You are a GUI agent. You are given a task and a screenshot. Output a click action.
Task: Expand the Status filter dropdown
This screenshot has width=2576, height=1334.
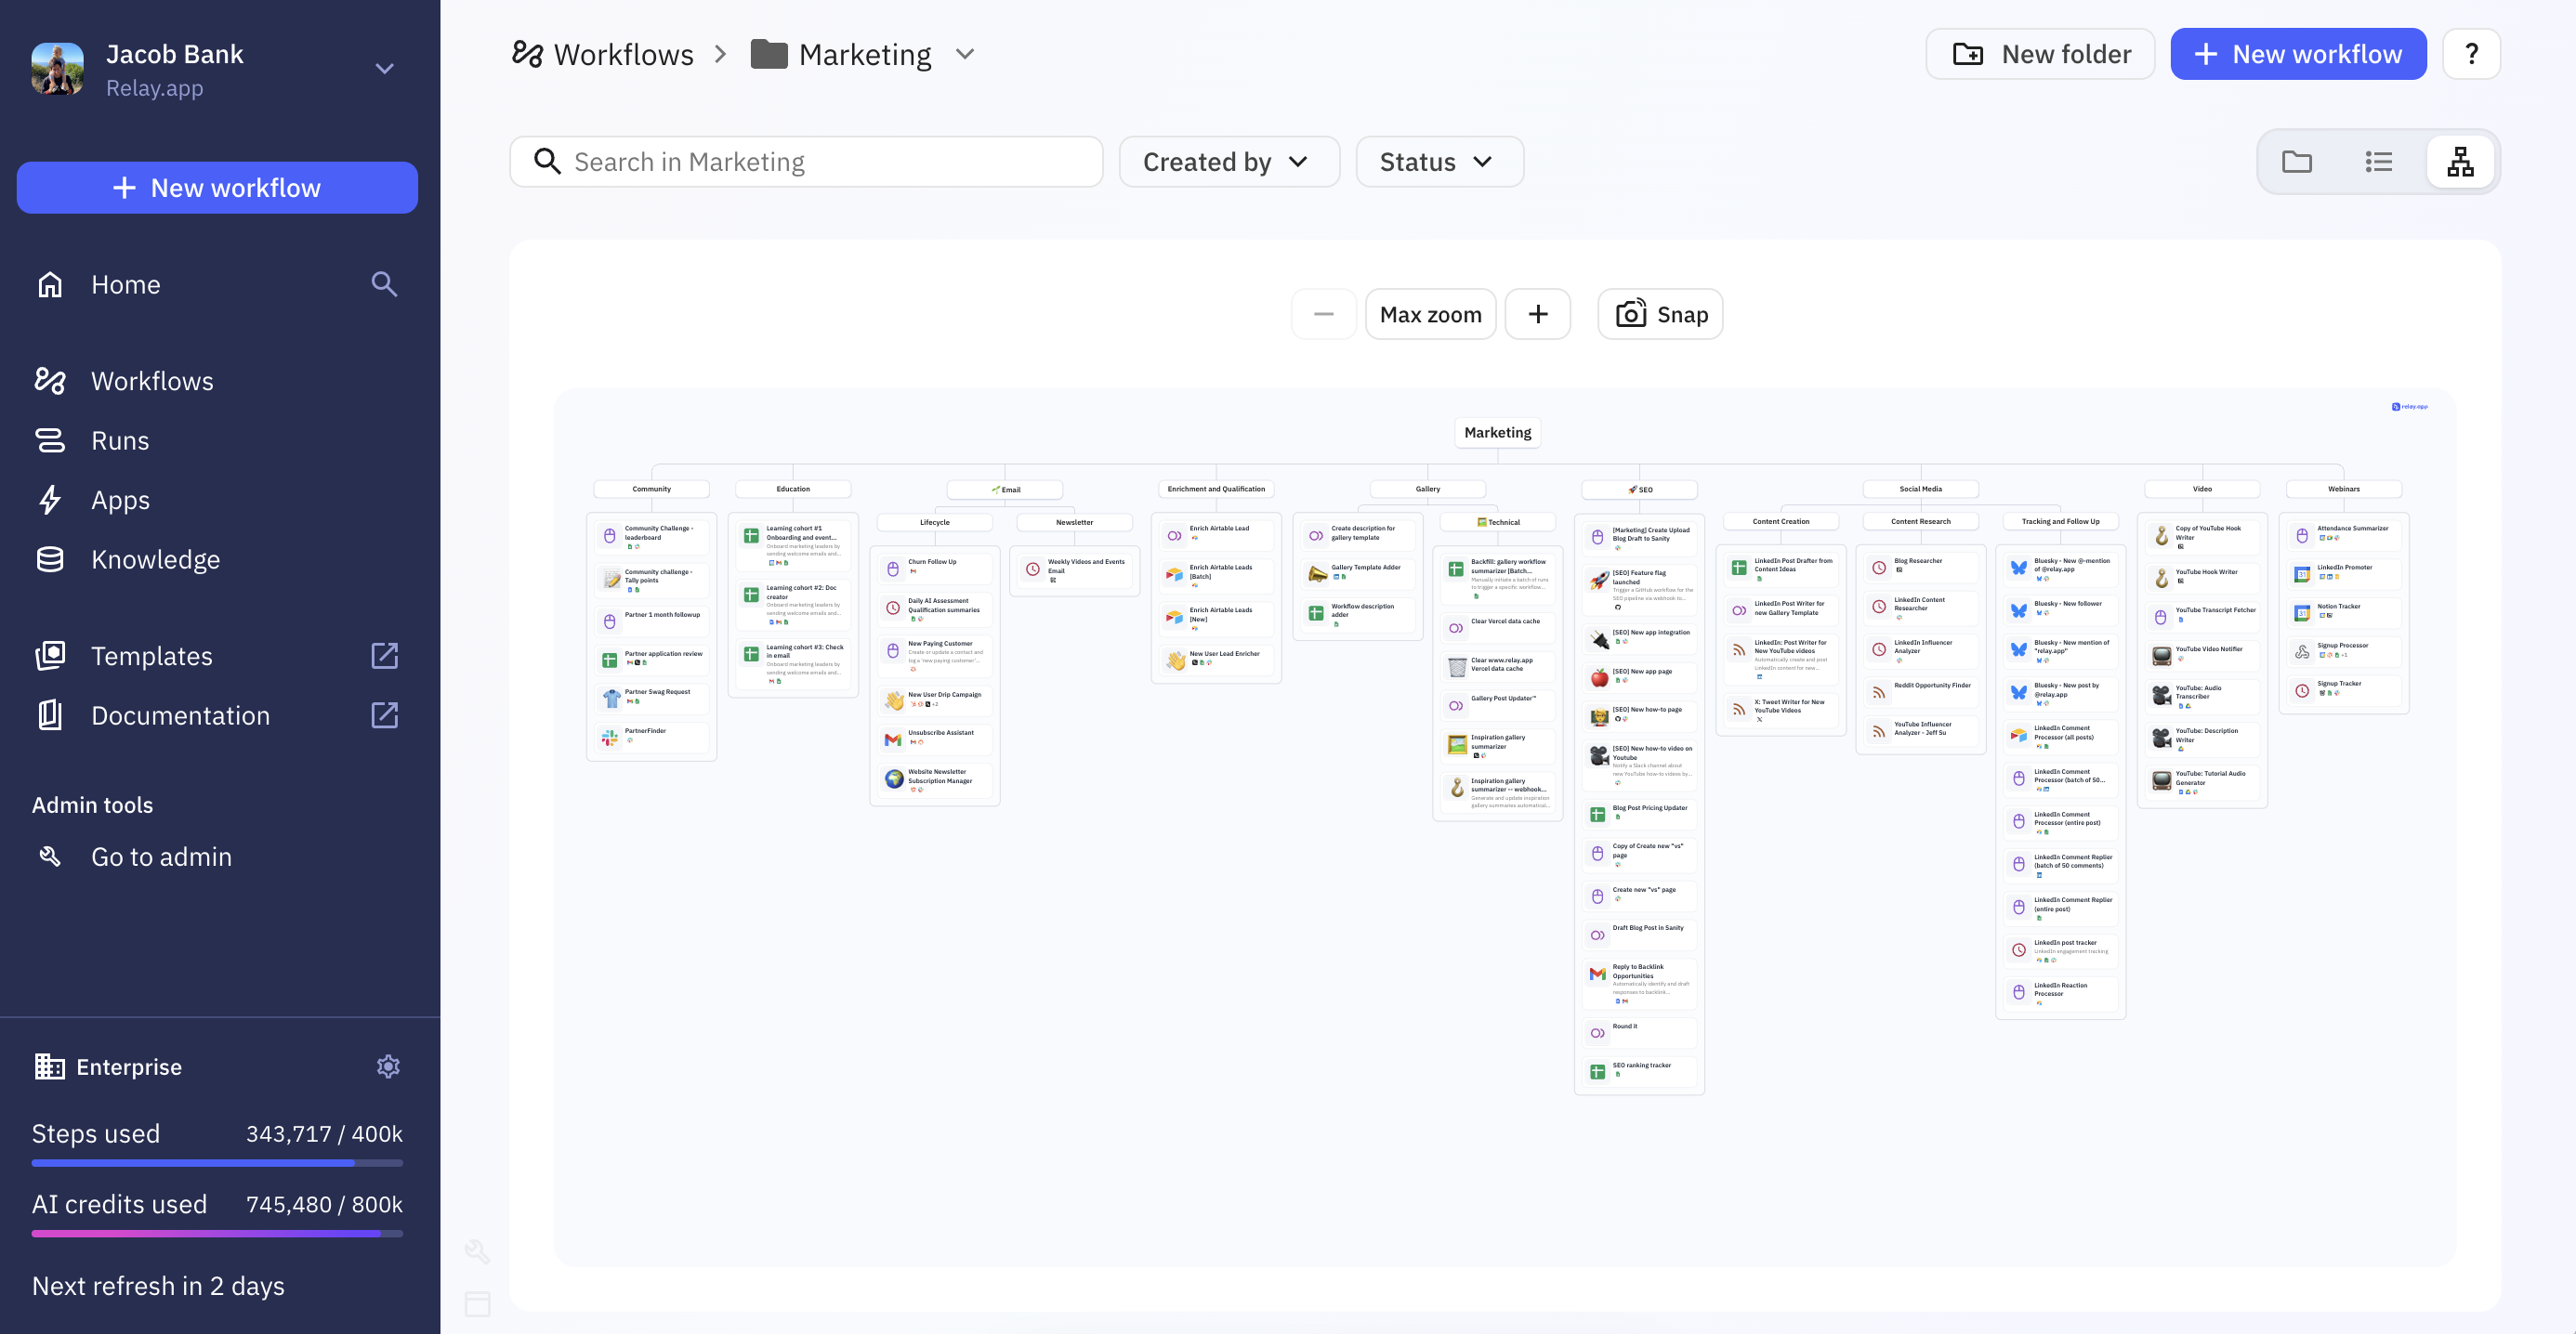[x=1438, y=162]
